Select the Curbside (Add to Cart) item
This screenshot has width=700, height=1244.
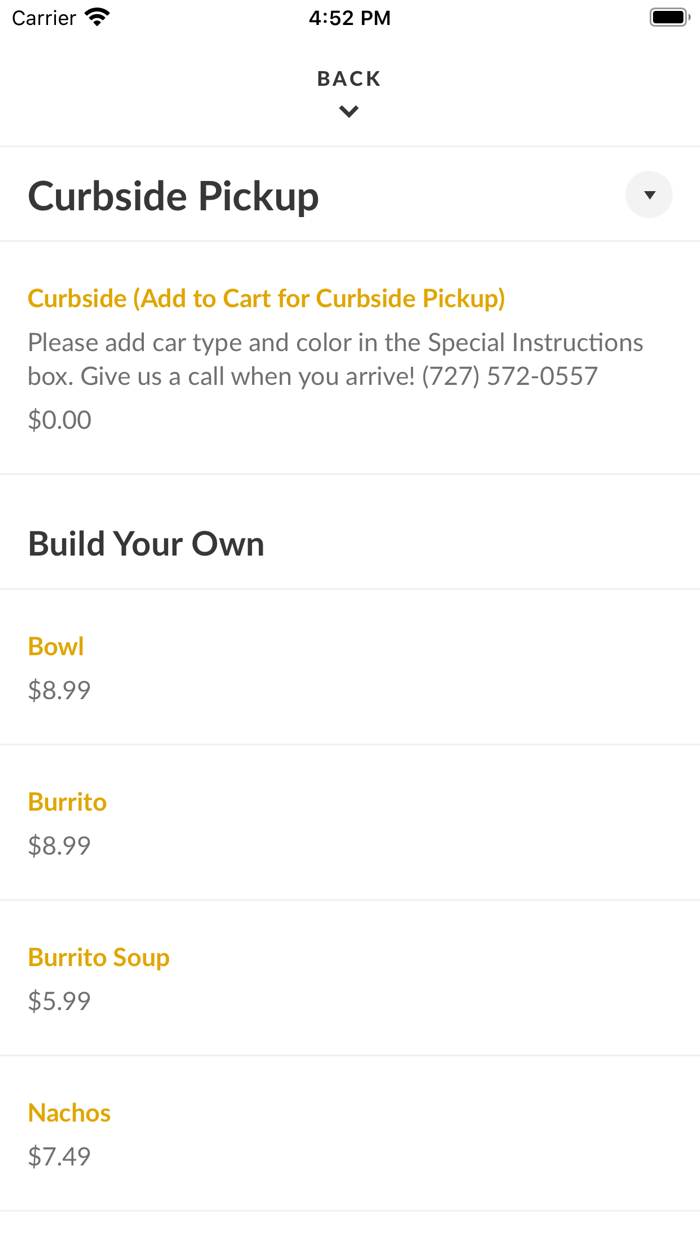pyautogui.click(x=266, y=298)
